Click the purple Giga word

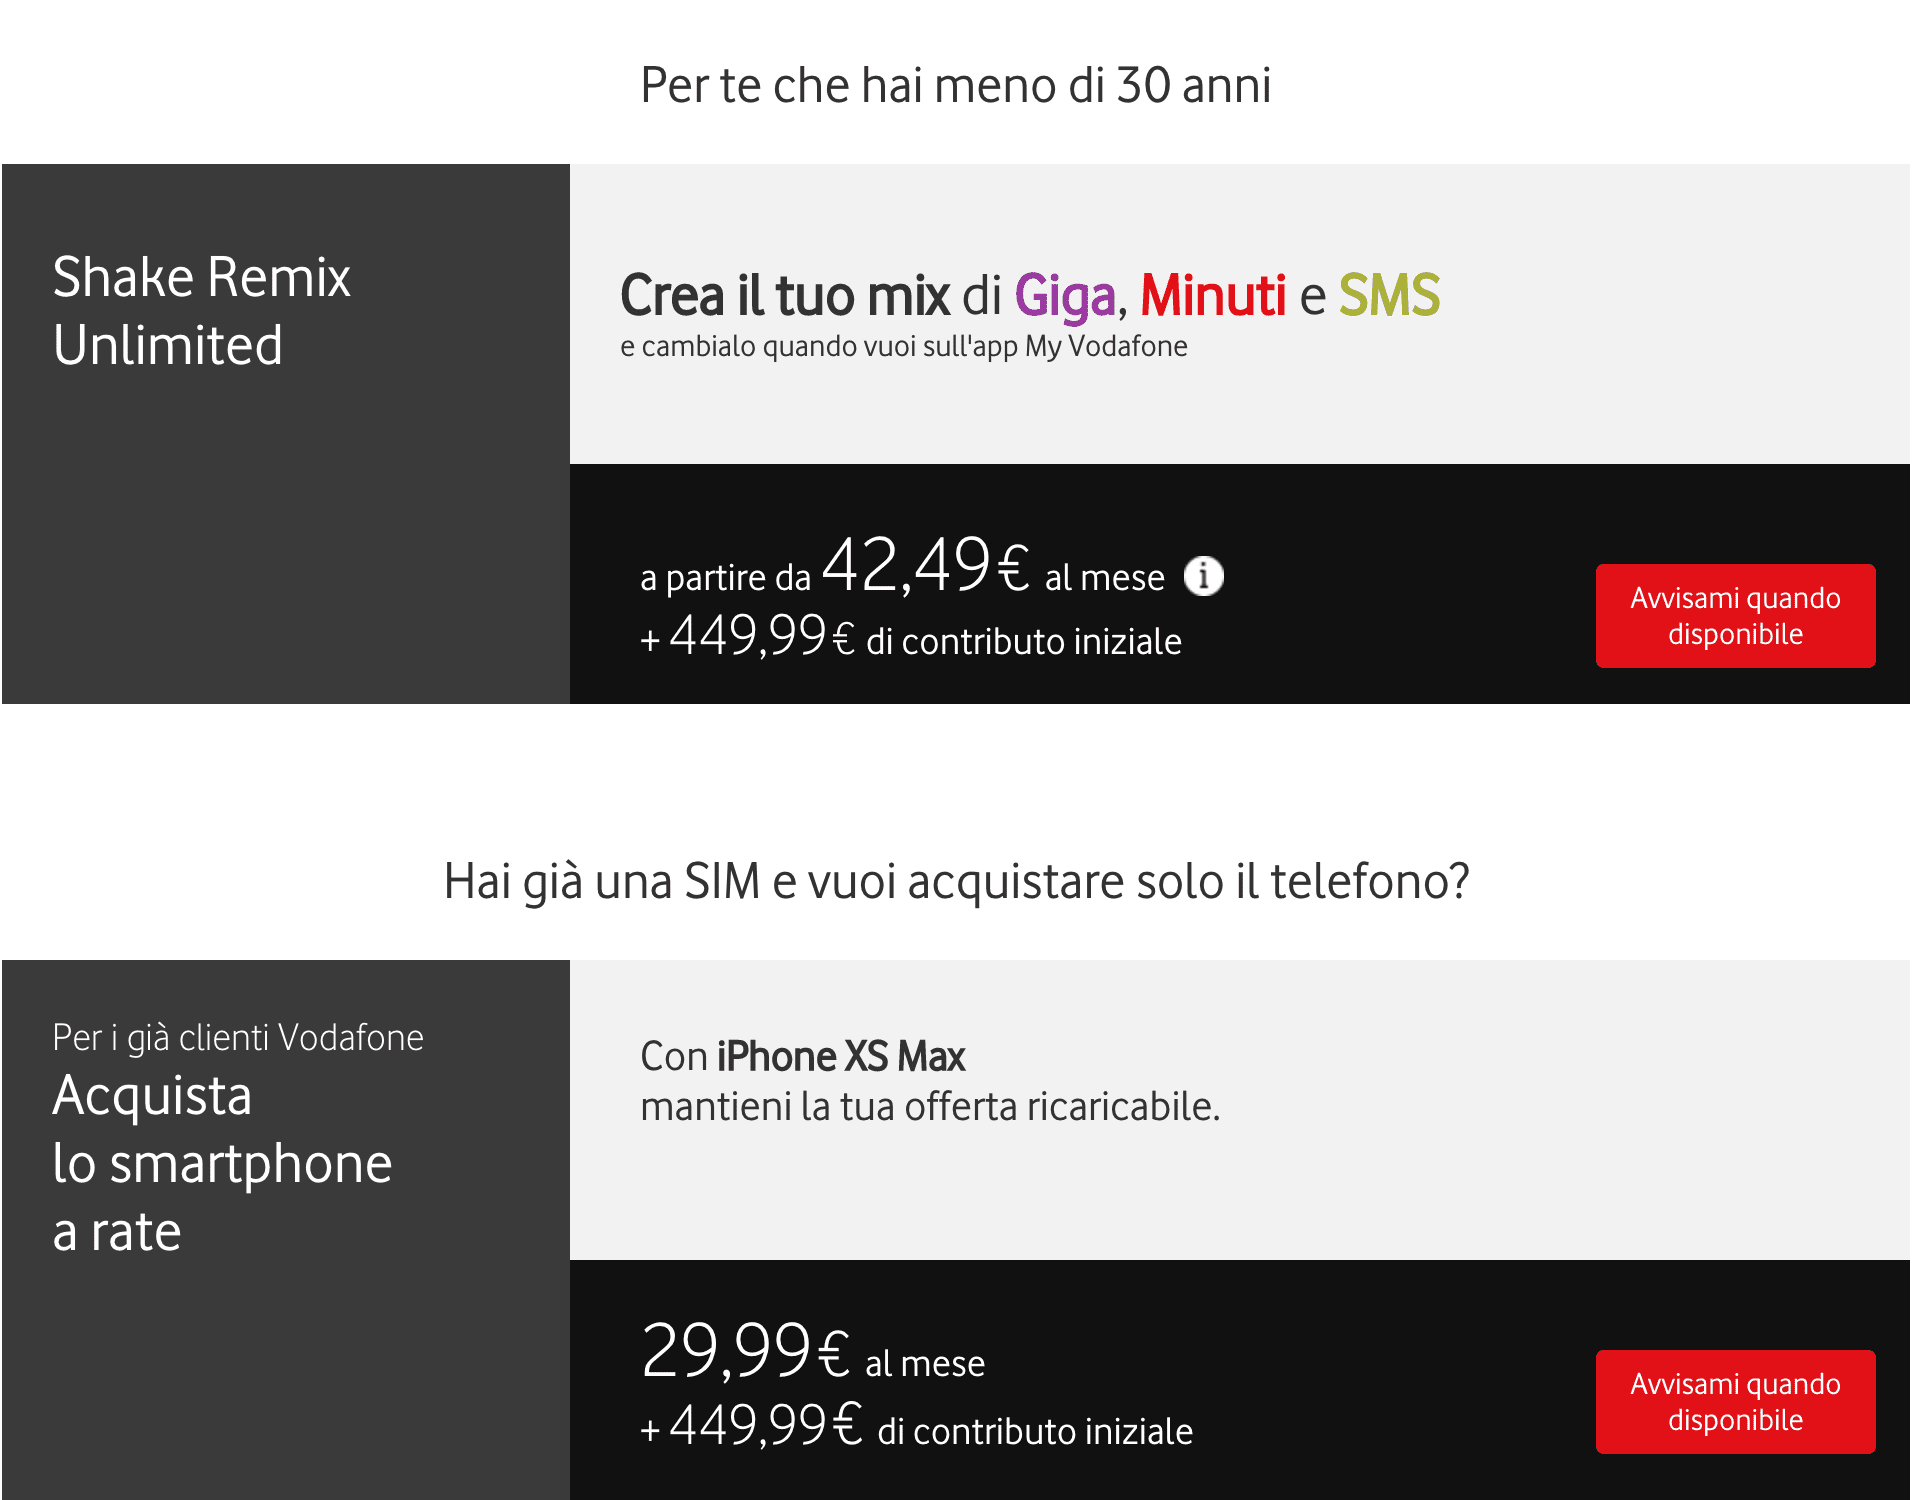click(x=1065, y=297)
